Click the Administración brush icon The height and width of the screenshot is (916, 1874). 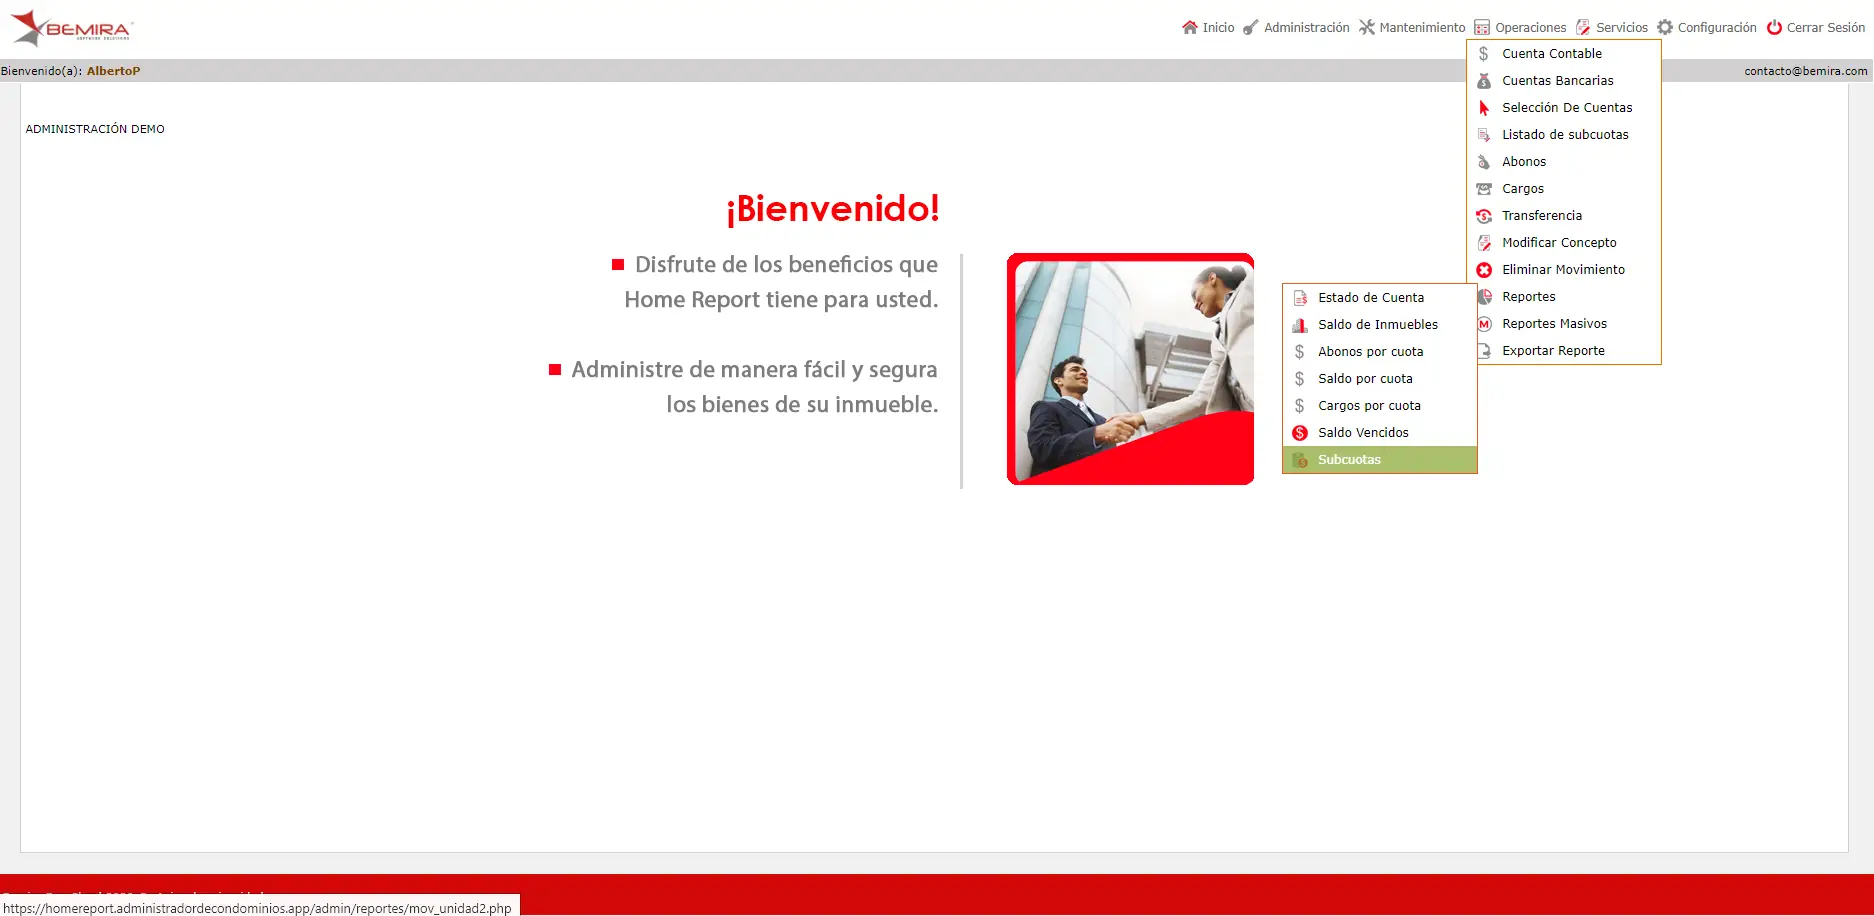coord(1251,28)
